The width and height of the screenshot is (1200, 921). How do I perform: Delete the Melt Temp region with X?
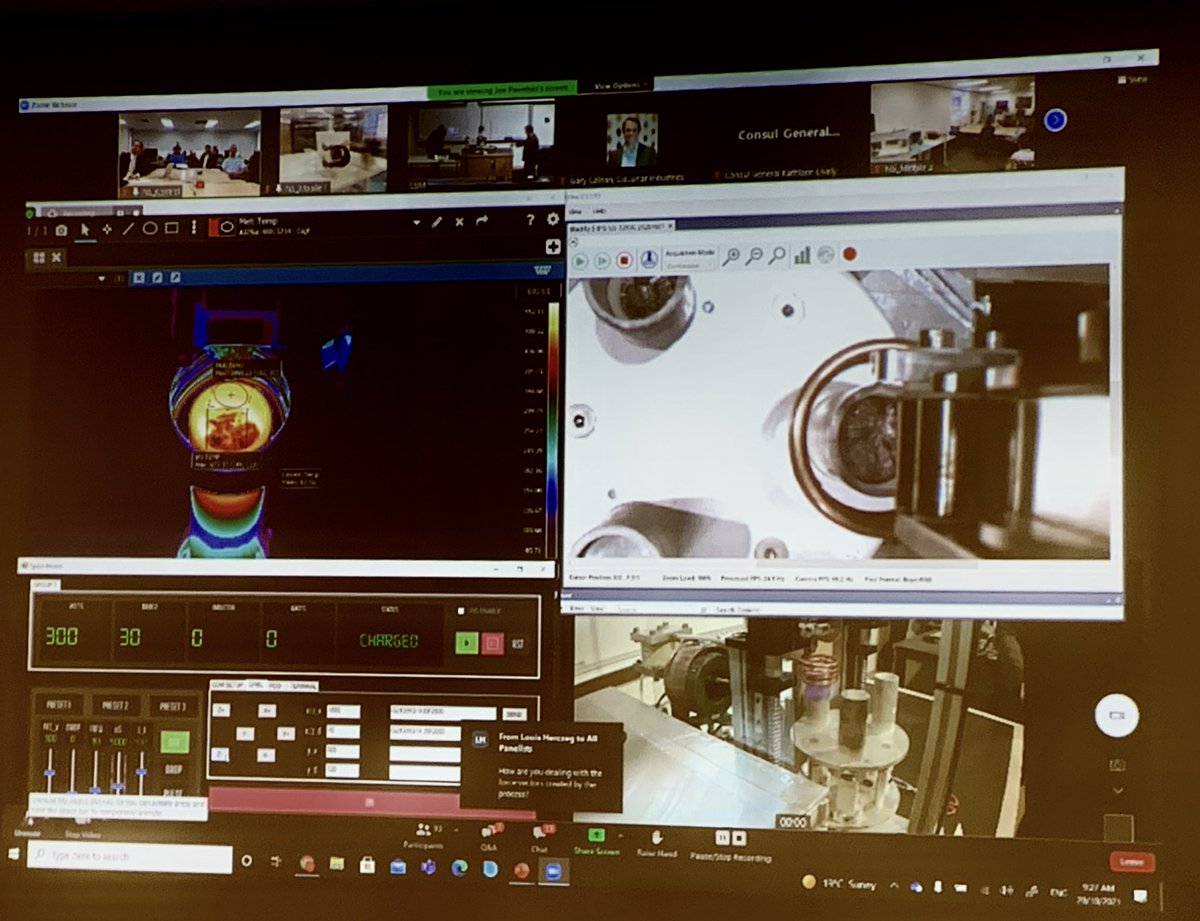click(x=459, y=222)
